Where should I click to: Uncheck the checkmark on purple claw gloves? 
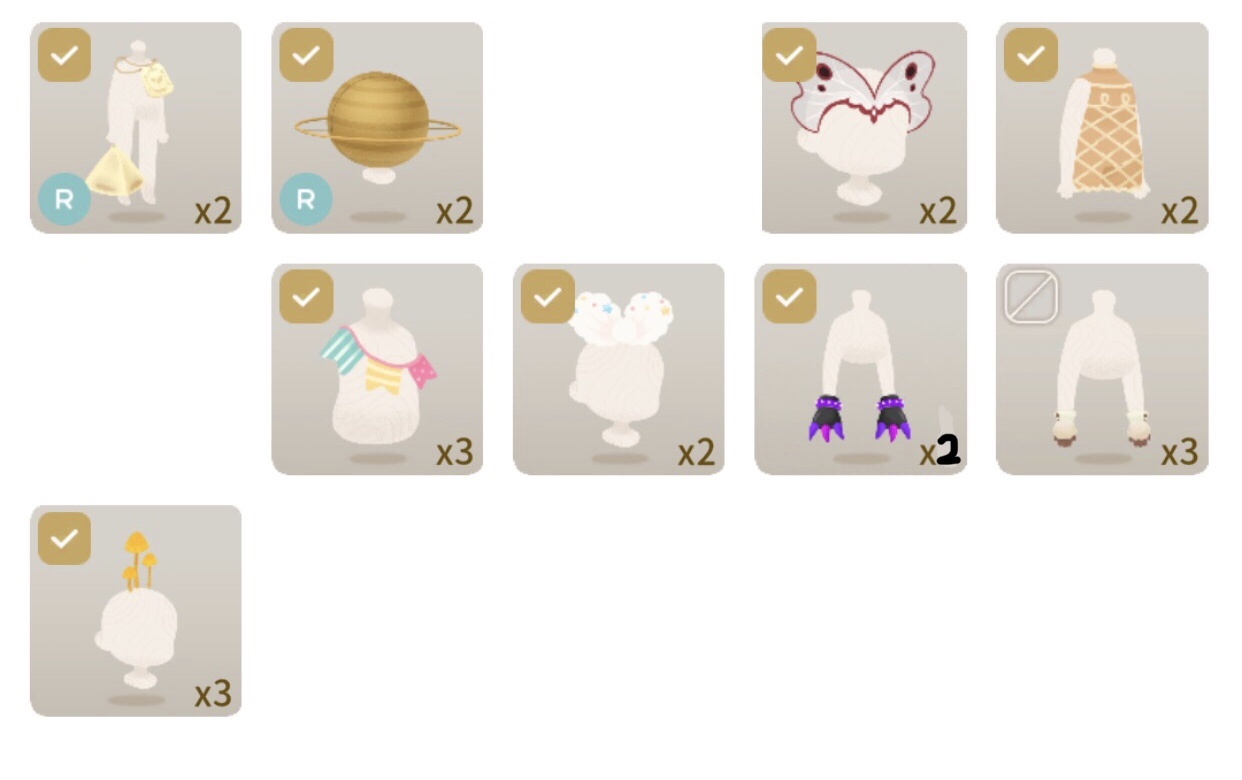tap(789, 297)
